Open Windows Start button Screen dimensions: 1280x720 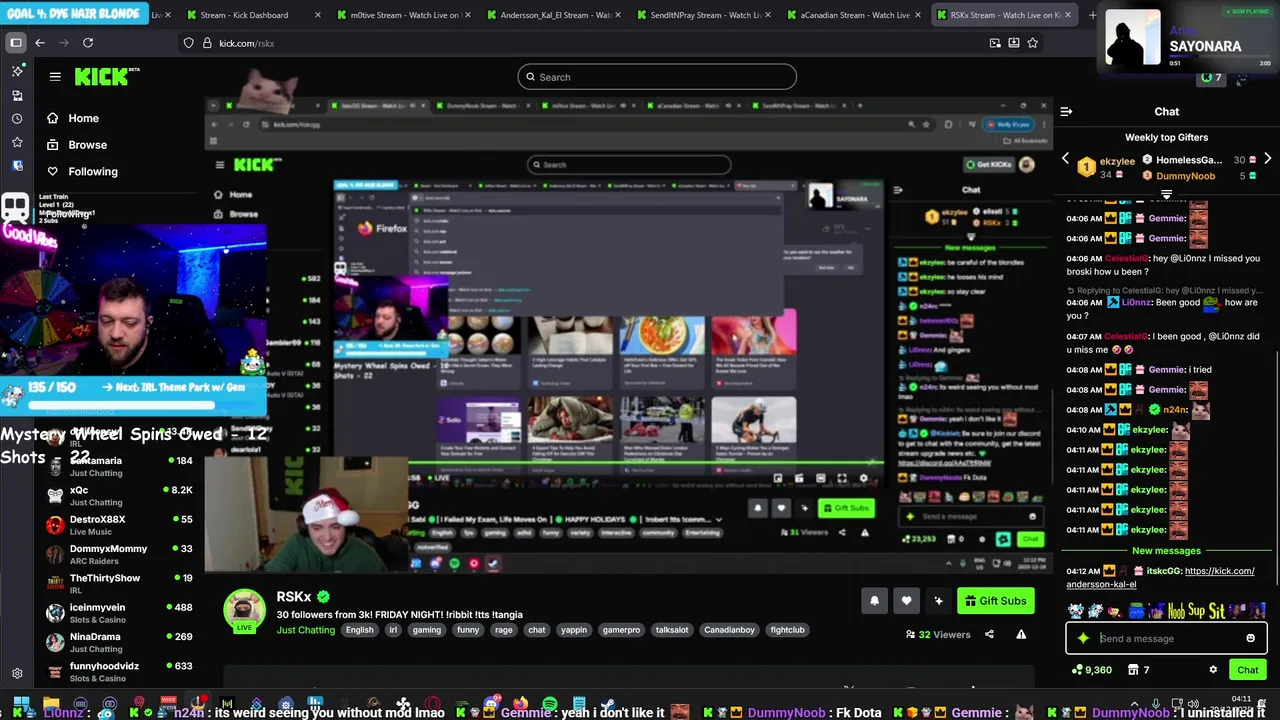[20, 705]
